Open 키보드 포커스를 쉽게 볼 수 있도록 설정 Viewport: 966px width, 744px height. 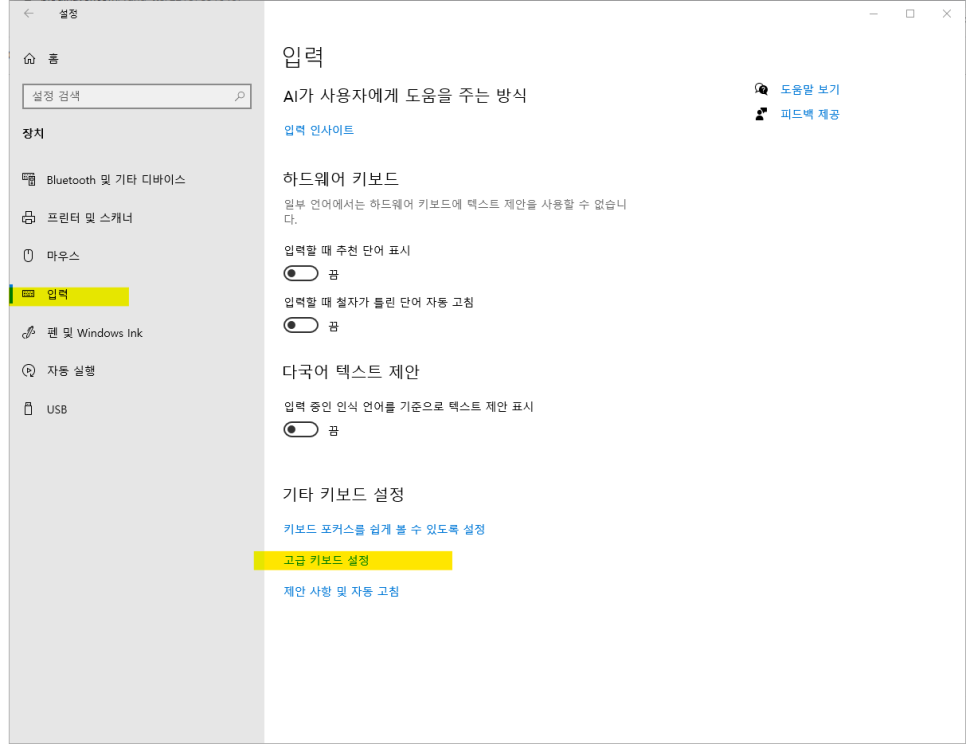point(384,529)
